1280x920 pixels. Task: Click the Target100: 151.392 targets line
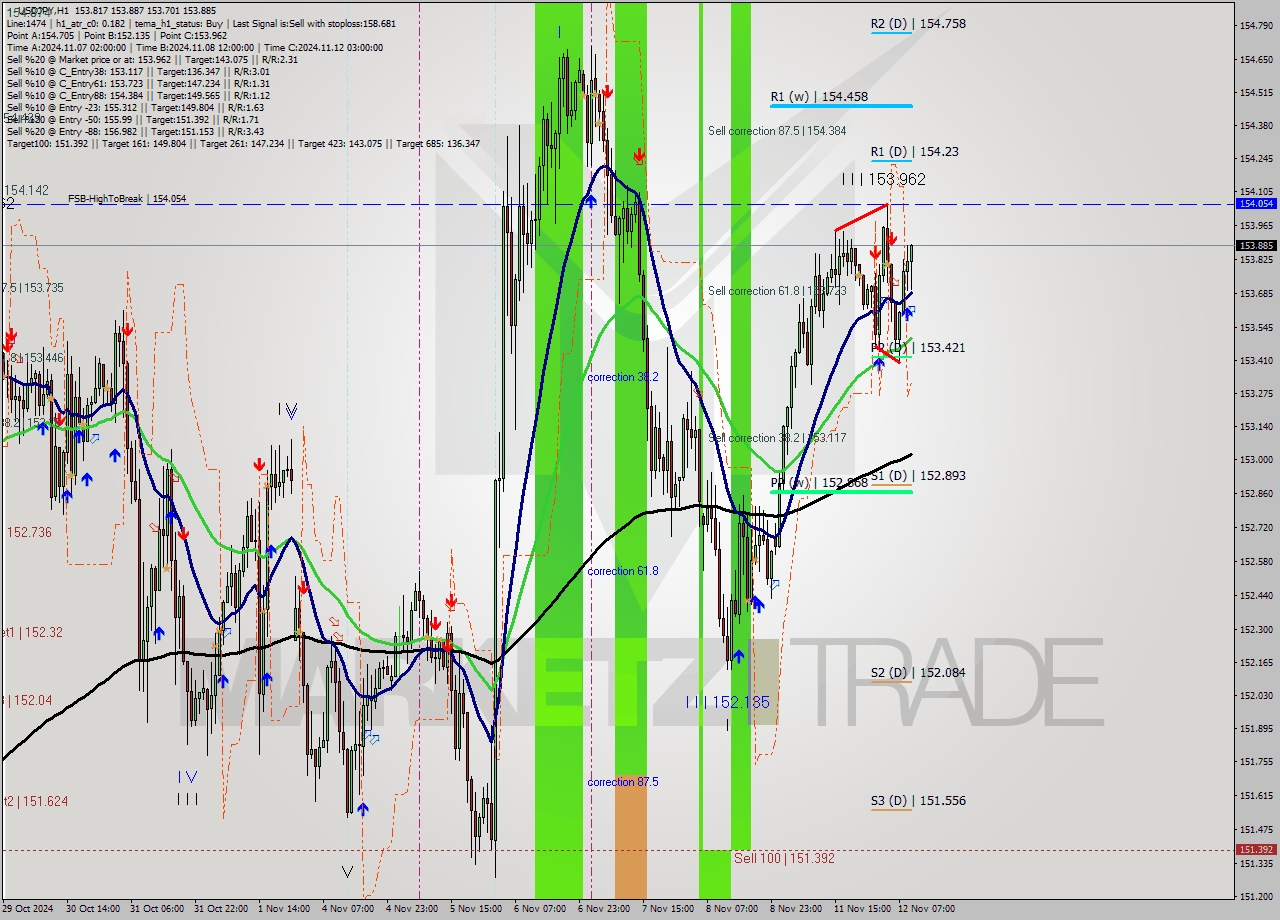point(243,144)
